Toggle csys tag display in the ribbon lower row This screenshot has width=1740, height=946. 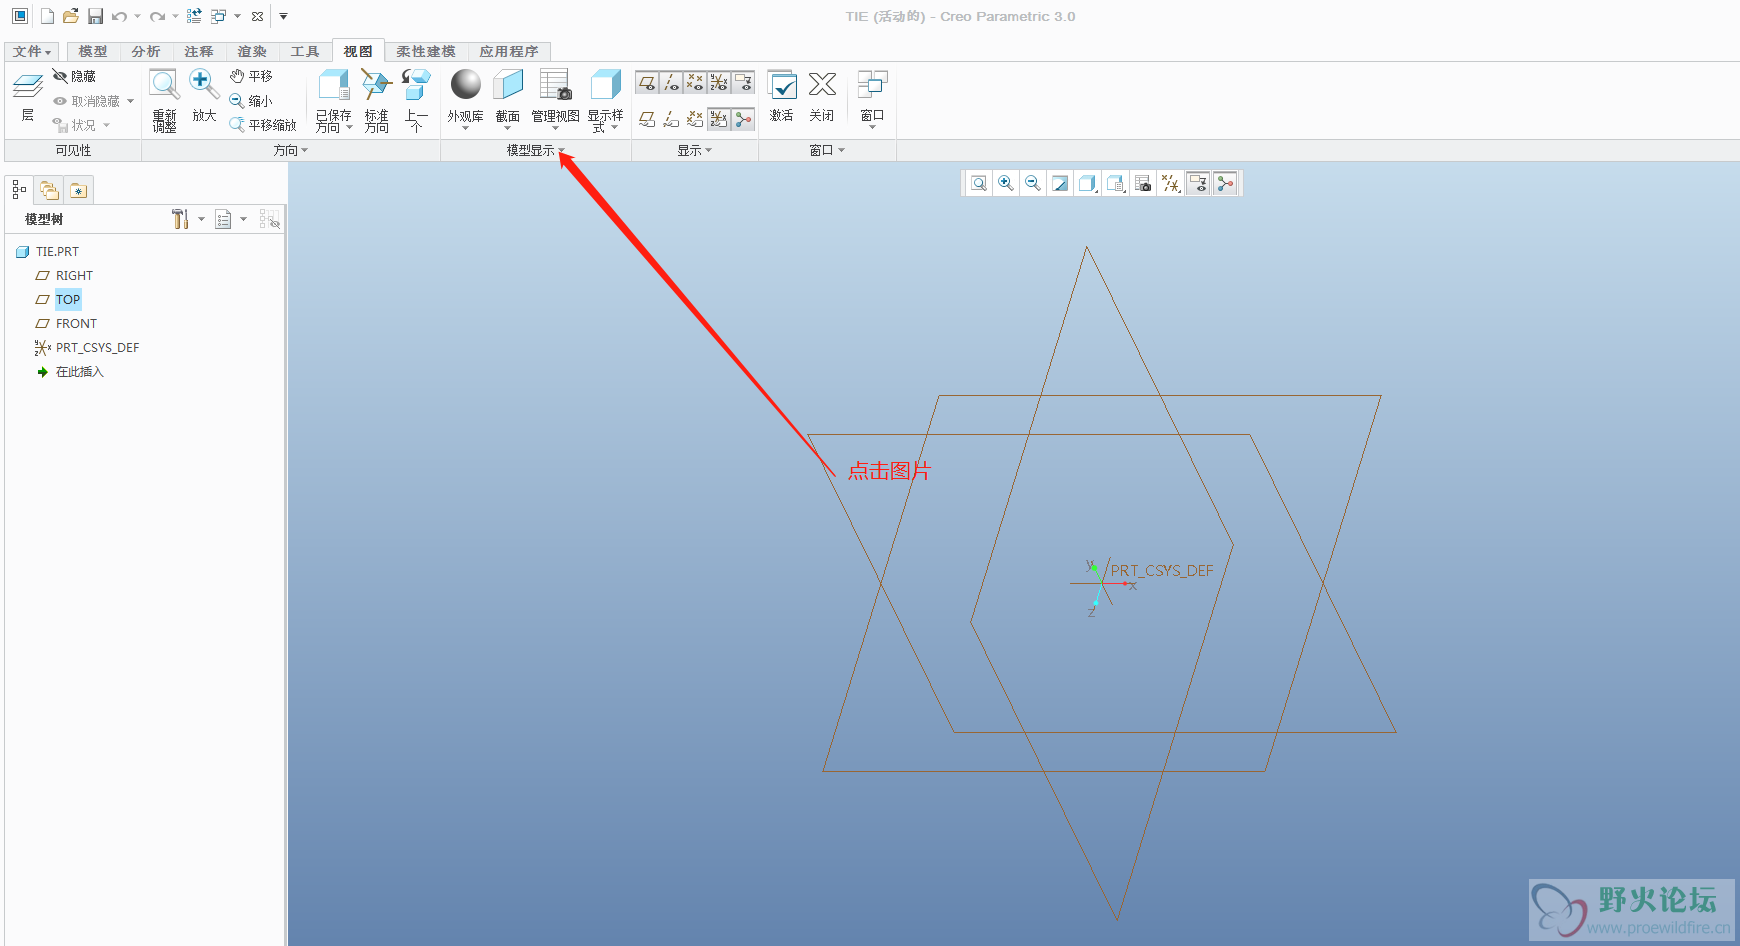pos(719,119)
